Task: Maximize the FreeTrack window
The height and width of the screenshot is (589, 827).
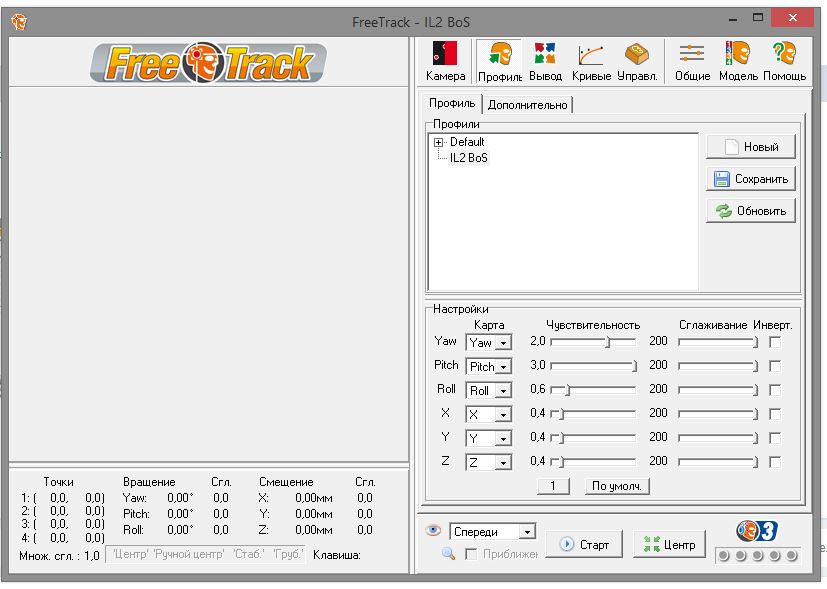Action: (758, 17)
